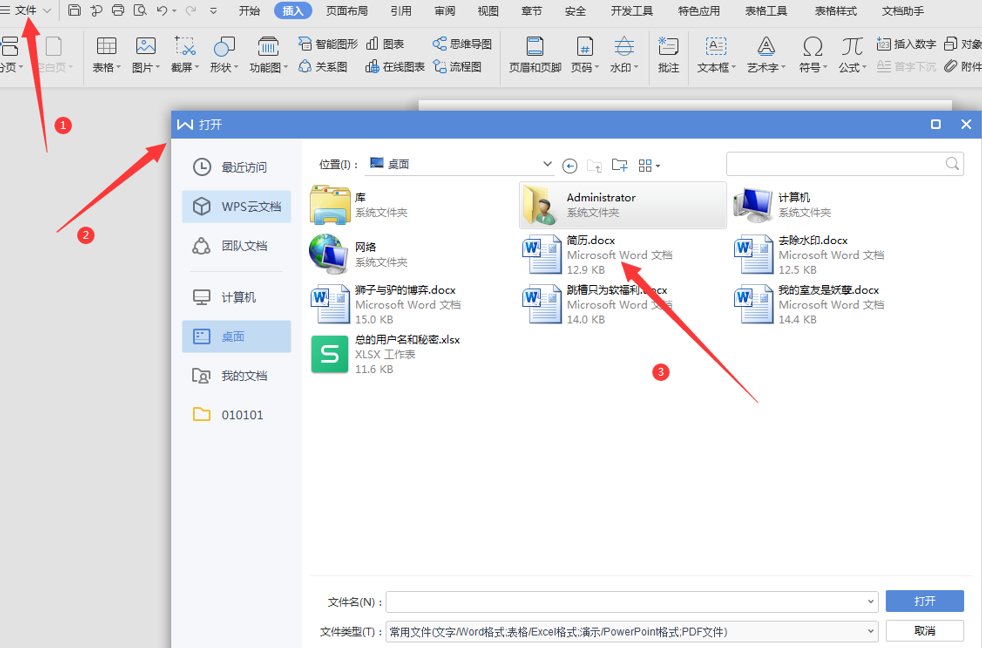Select 最近访问 in dialog sidebar

pyautogui.click(x=237, y=167)
